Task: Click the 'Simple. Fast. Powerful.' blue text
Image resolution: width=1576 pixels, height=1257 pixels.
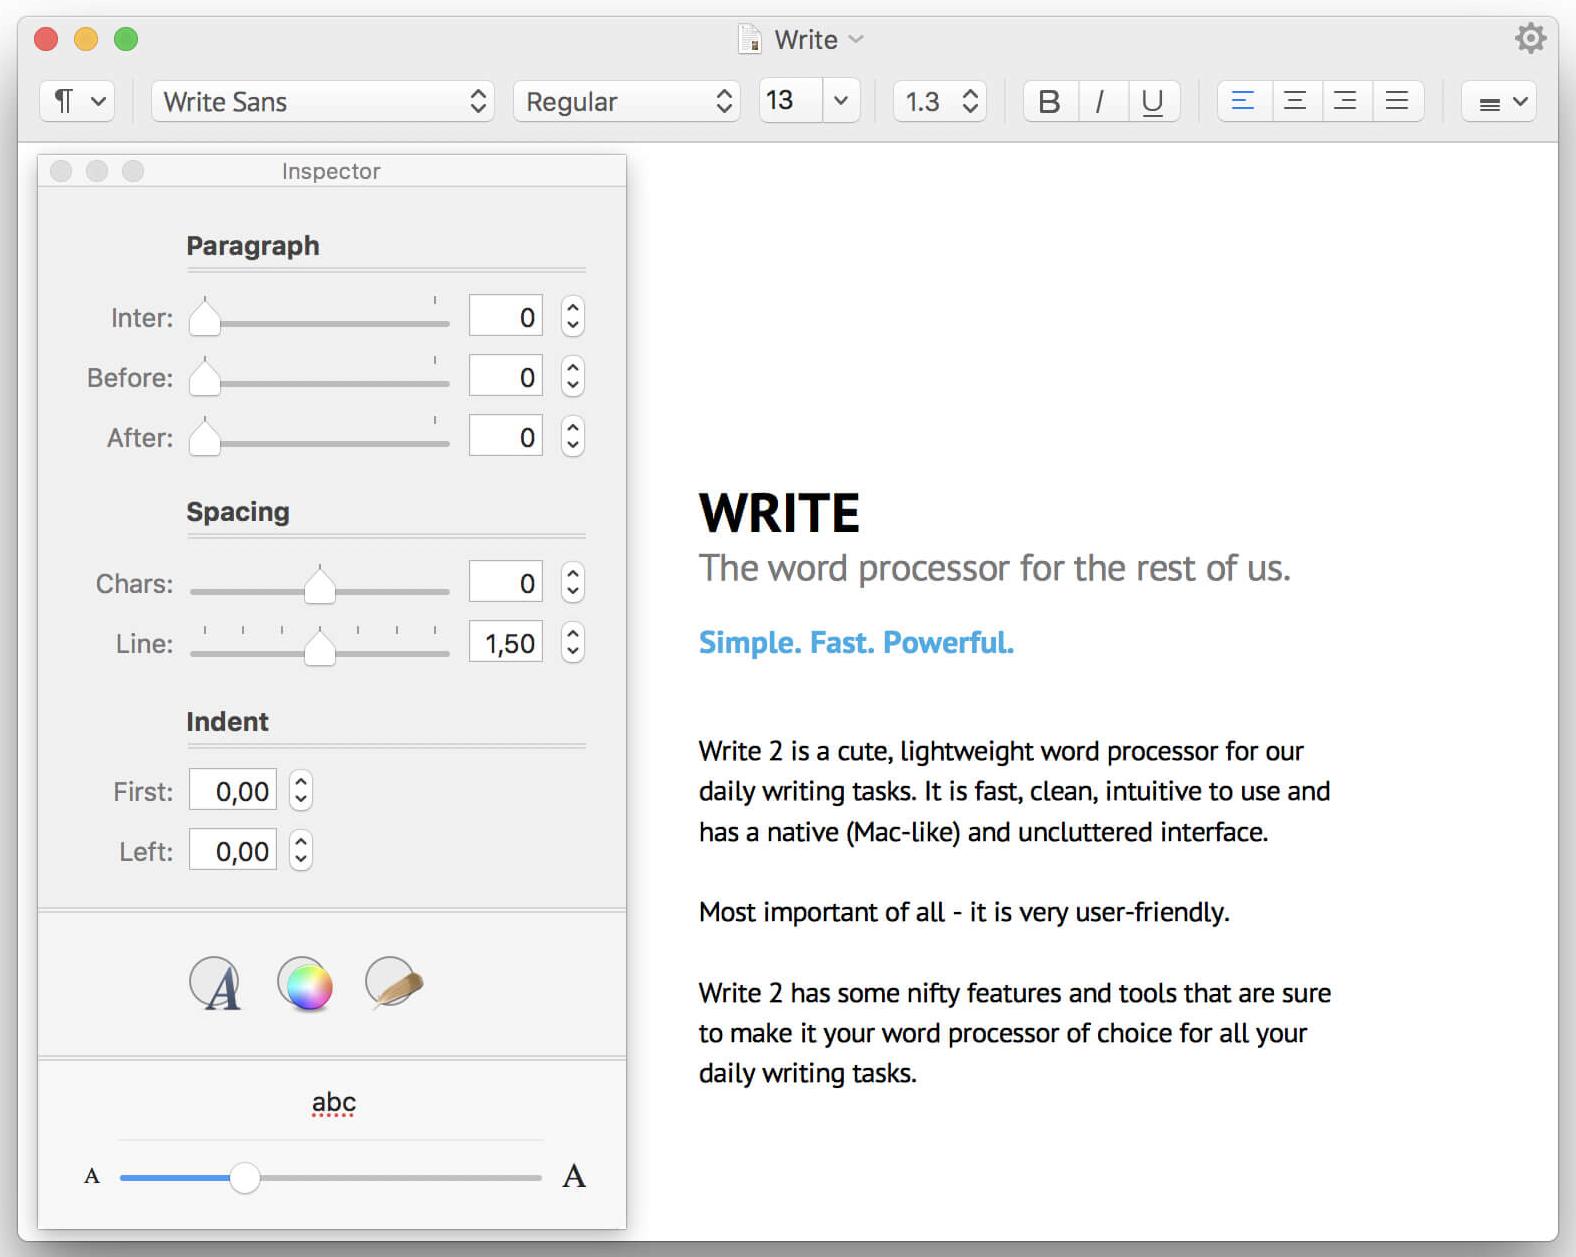Action: click(x=856, y=642)
